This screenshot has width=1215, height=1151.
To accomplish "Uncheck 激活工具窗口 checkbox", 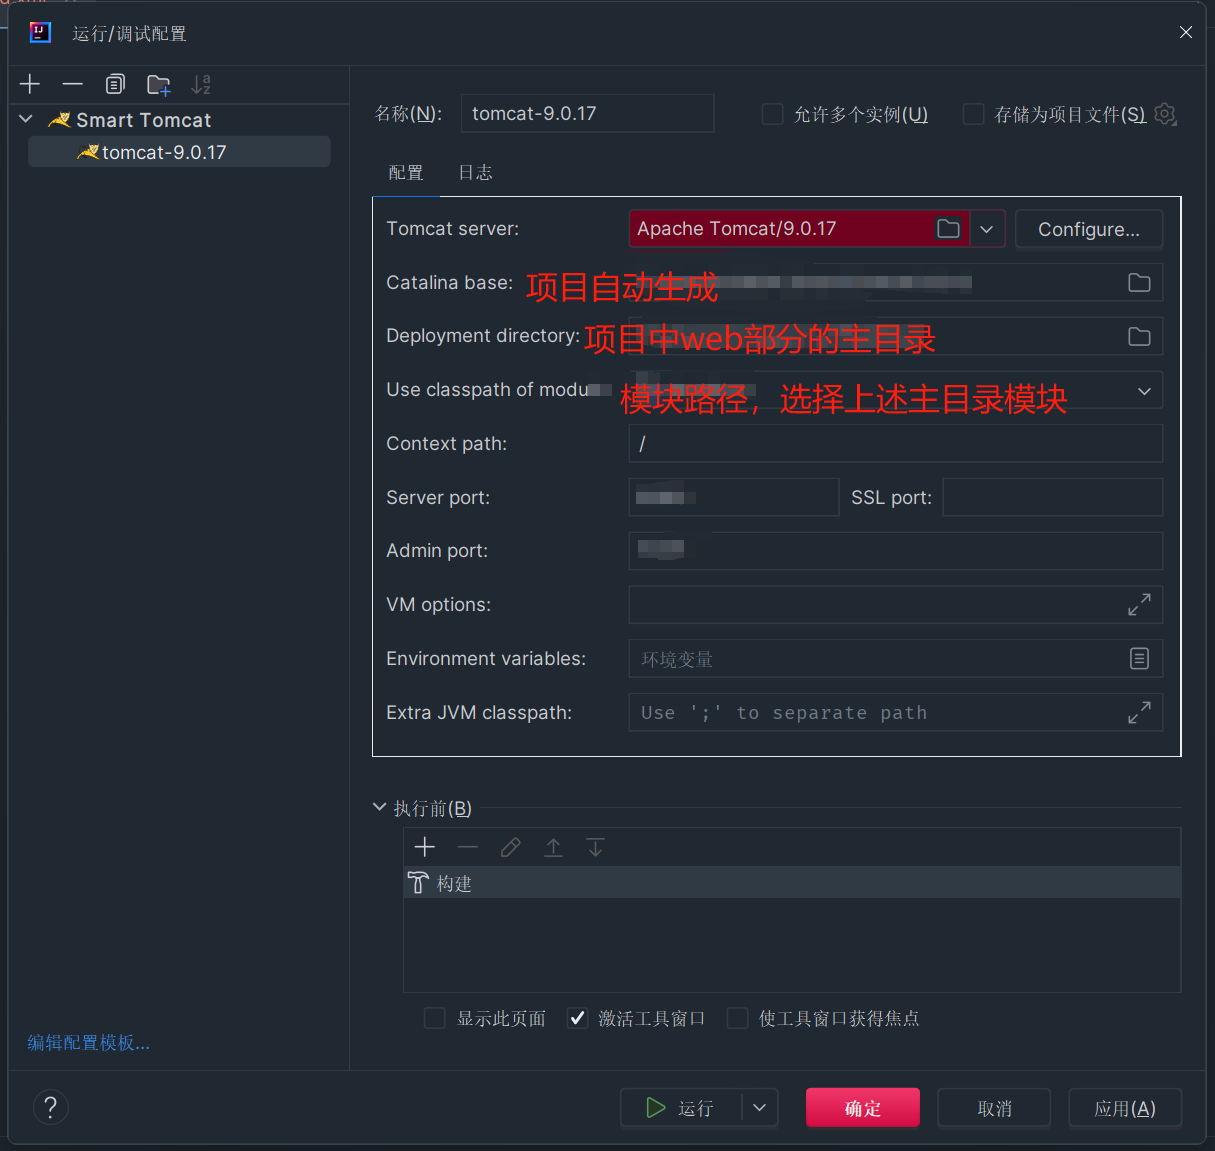I will coord(577,1018).
